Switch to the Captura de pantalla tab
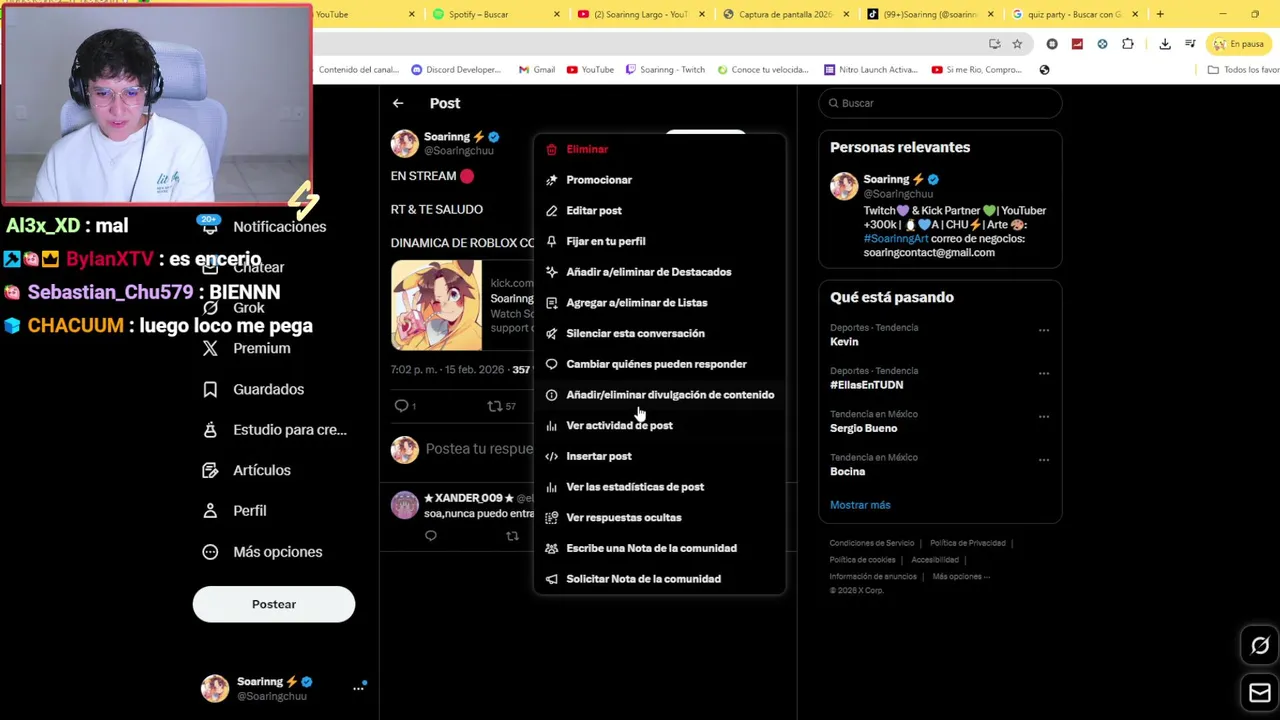Image resolution: width=1280 pixels, height=720 pixels. click(786, 14)
